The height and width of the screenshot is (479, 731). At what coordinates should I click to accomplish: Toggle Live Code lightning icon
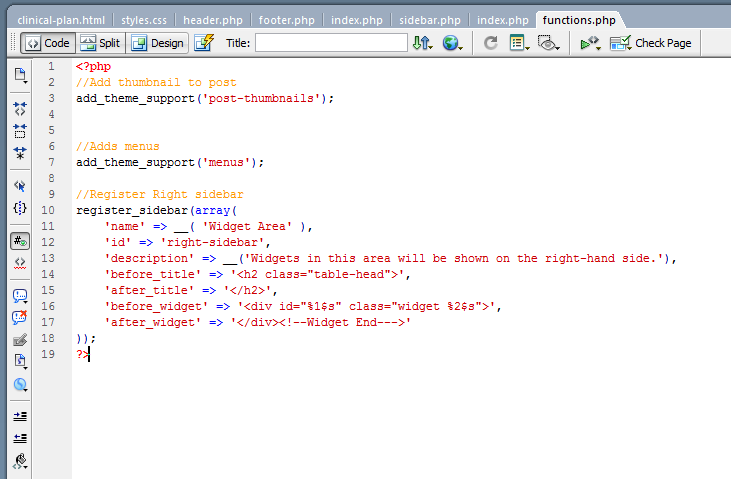pyautogui.click(x=204, y=43)
